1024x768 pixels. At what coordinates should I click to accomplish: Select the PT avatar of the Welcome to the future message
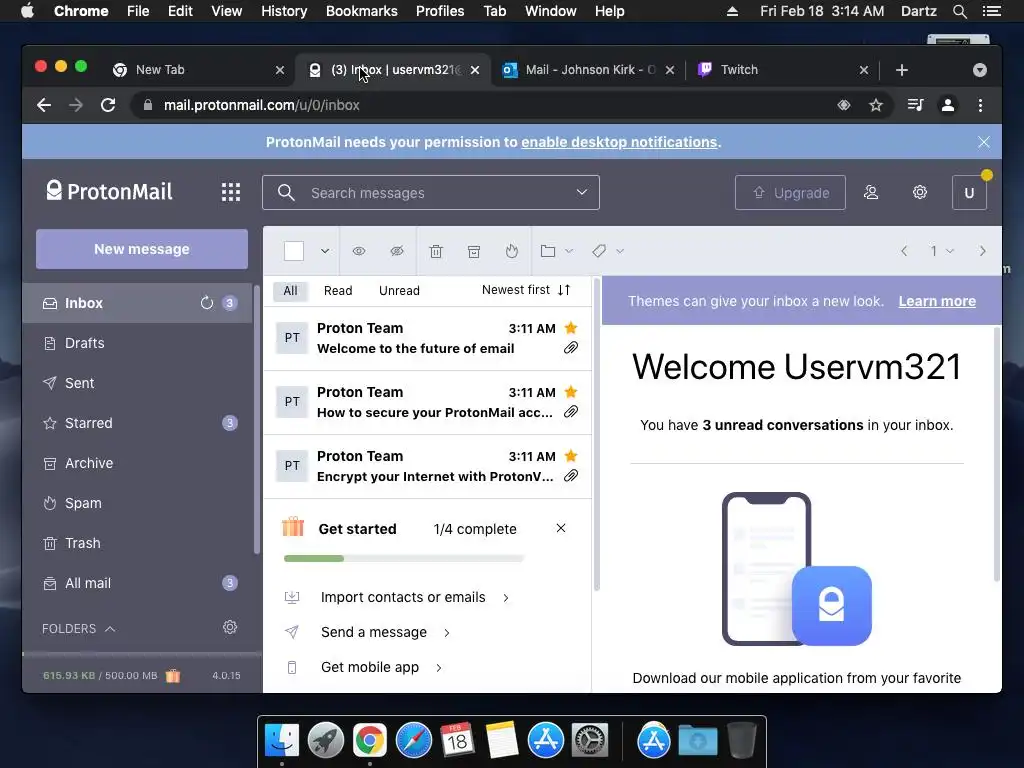(x=292, y=338)
